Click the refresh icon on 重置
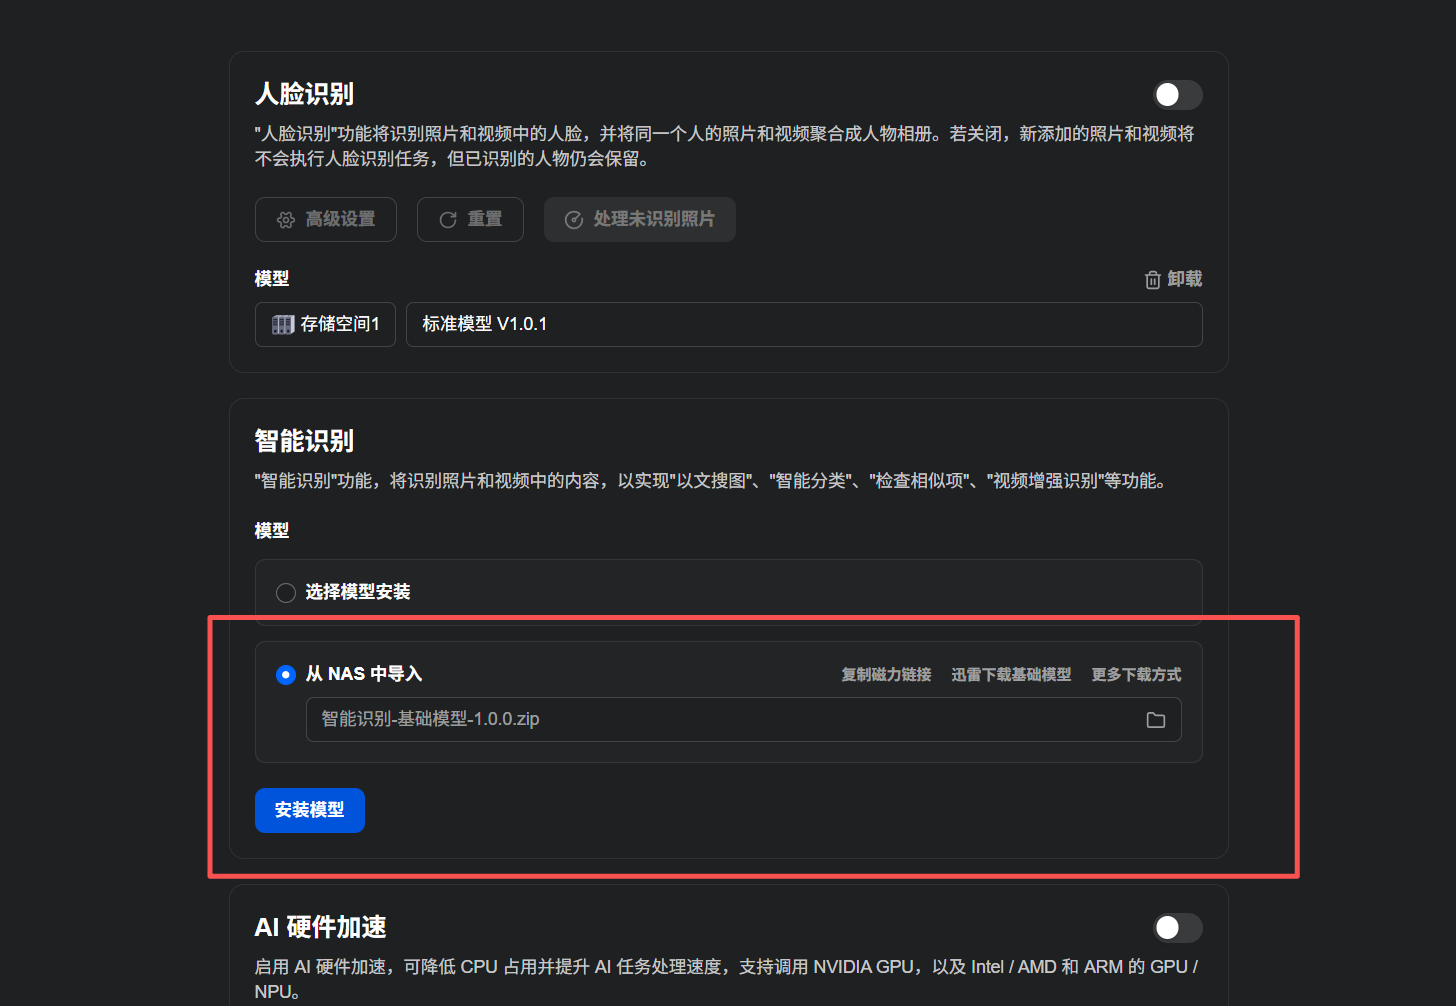This screenshot has width=1456, height=1006. [448, 220]
